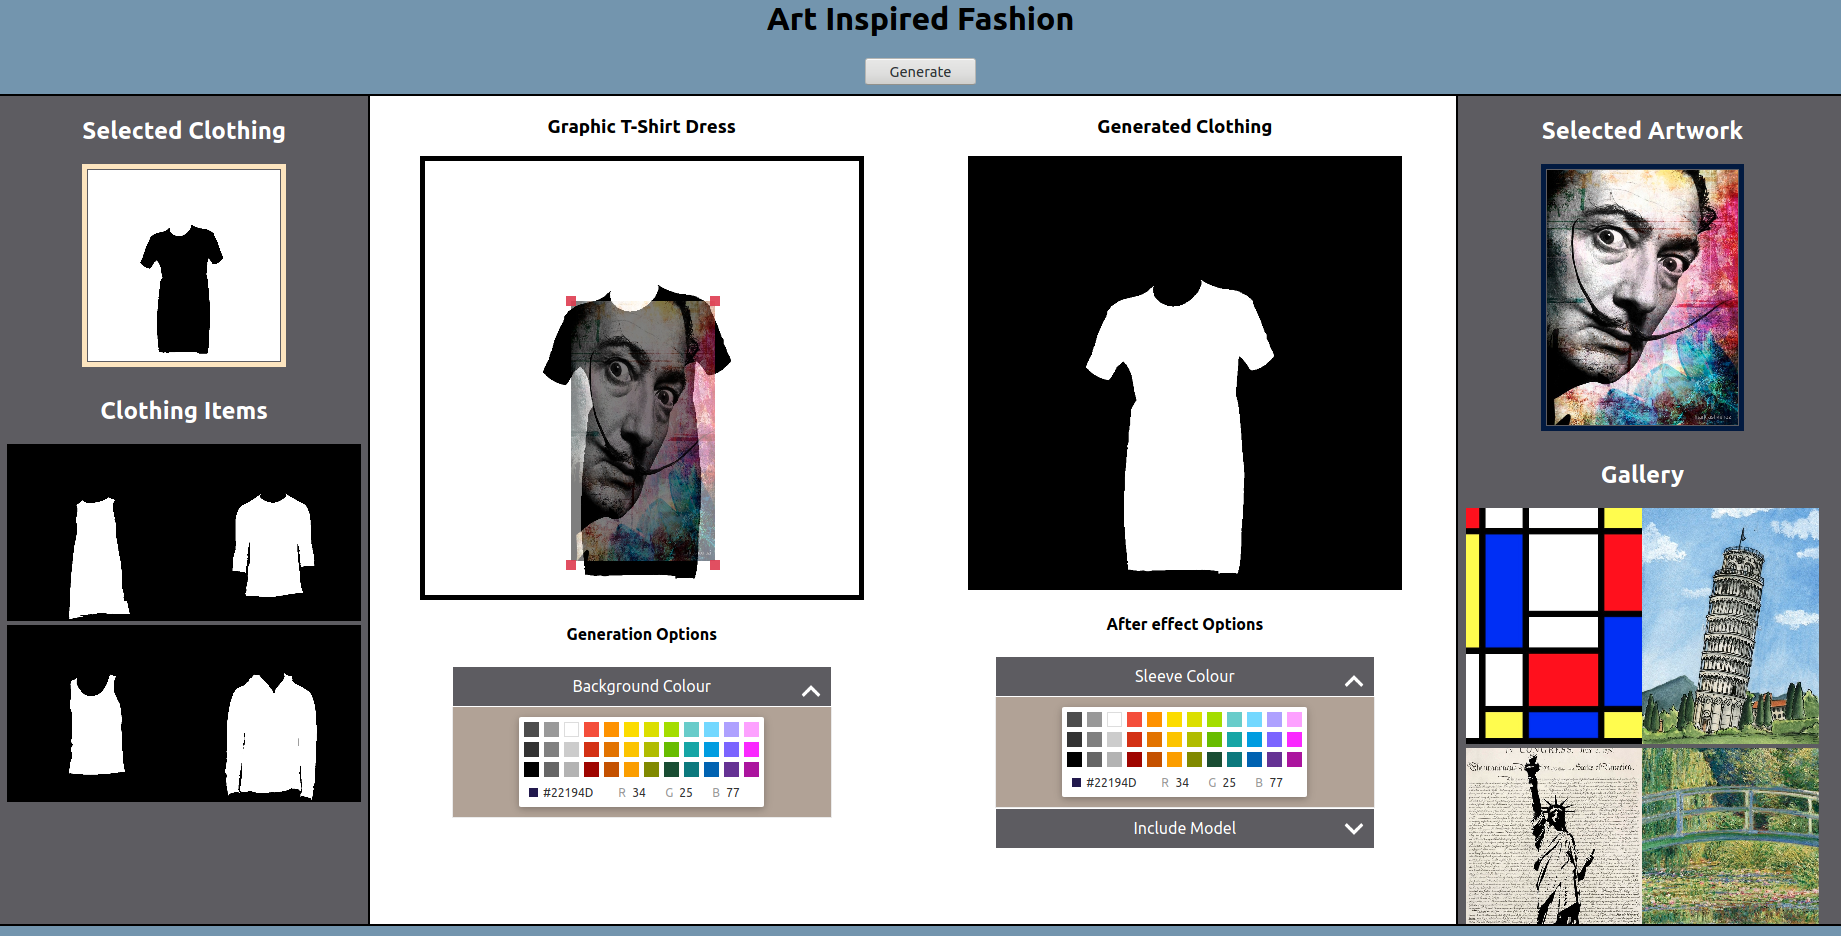
Task: Click the 'Graphic T-Shirt Dress' heading
Action: coord(641,126)
